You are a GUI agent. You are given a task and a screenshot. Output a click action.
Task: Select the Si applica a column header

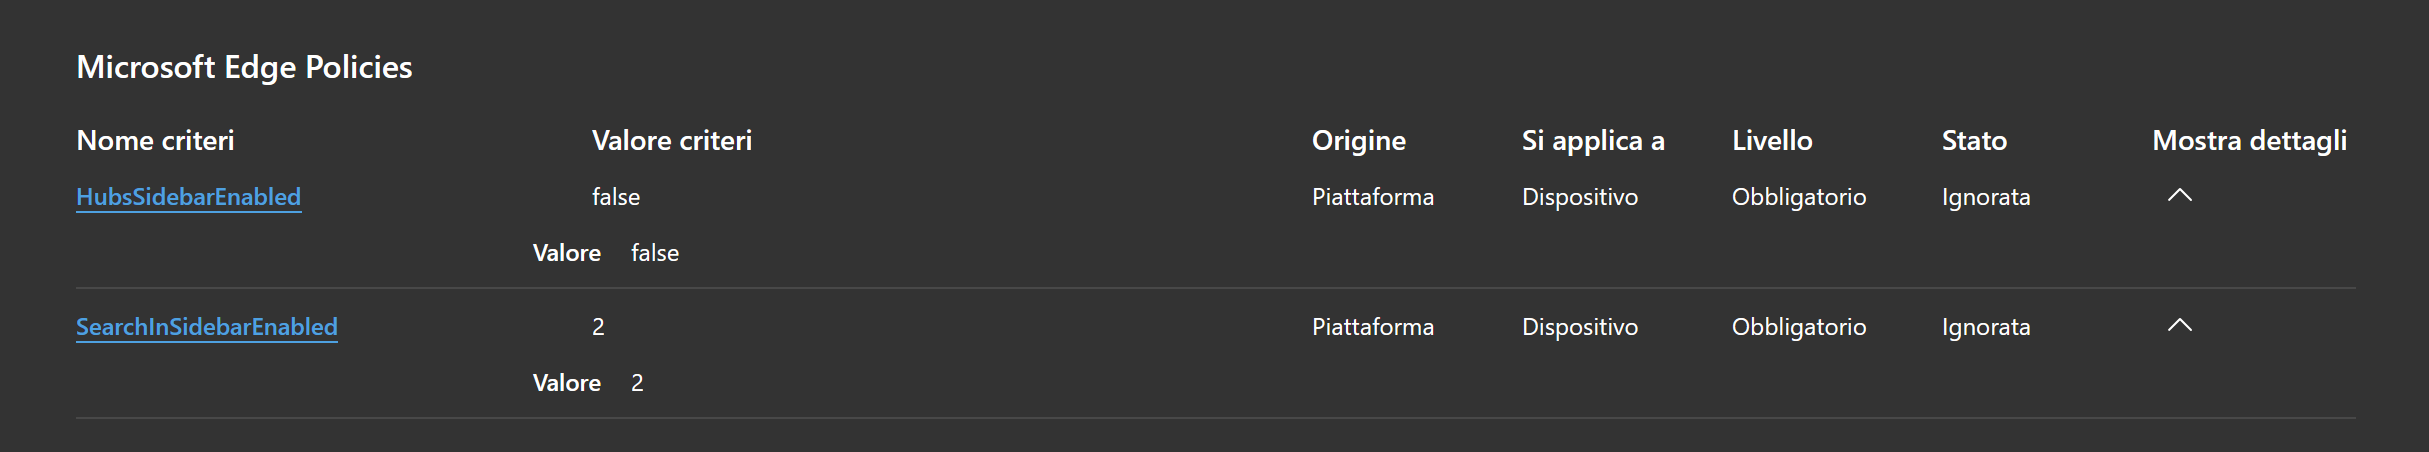(1592, 141)
